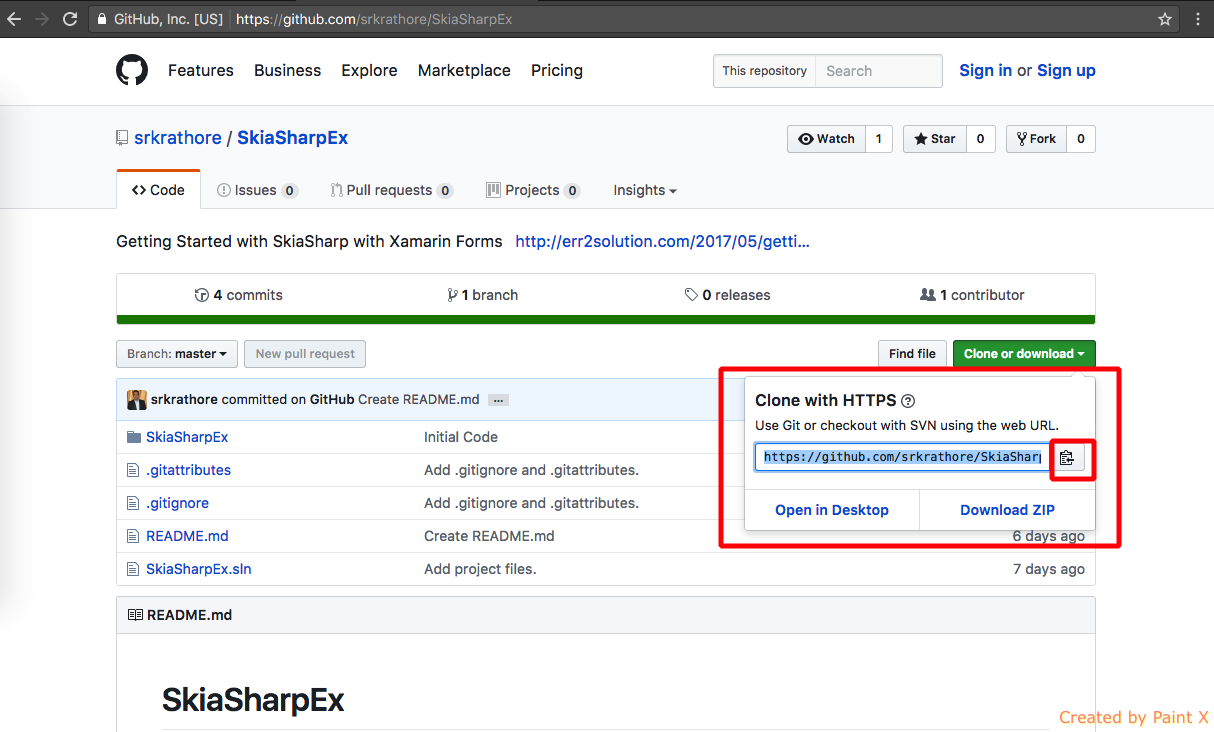The image size is (1214, 732).
Task: Open the Branch: master dropdown
Action: click(x=177, y=354)
